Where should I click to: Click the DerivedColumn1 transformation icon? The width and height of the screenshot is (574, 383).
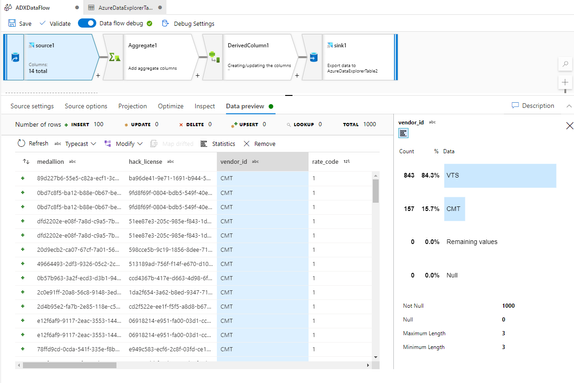coord(214,57)
